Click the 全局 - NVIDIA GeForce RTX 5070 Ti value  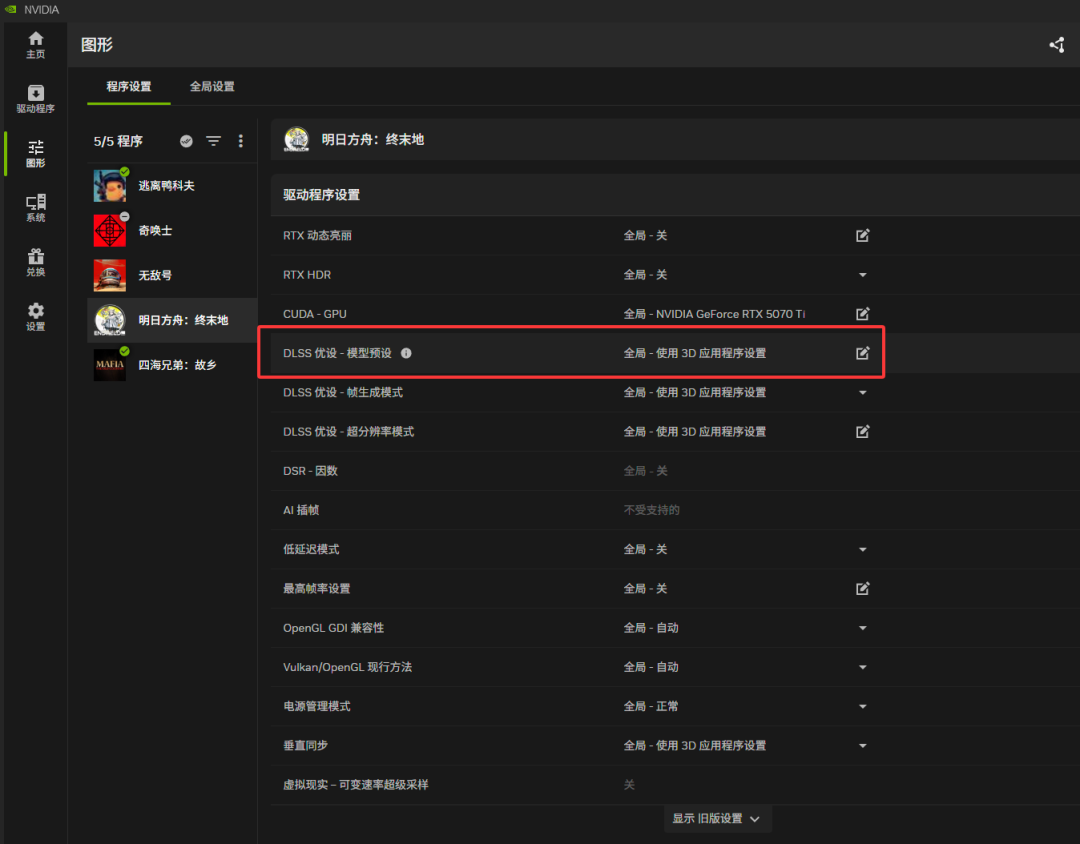click(x=714, y=314)
